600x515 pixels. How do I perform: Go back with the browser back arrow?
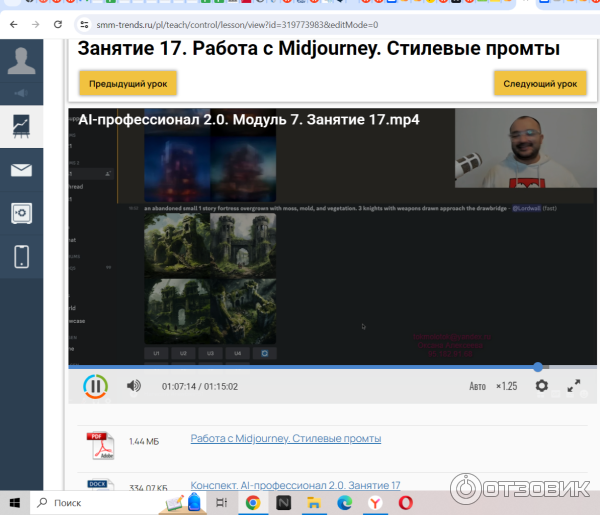tap(13, 25)
